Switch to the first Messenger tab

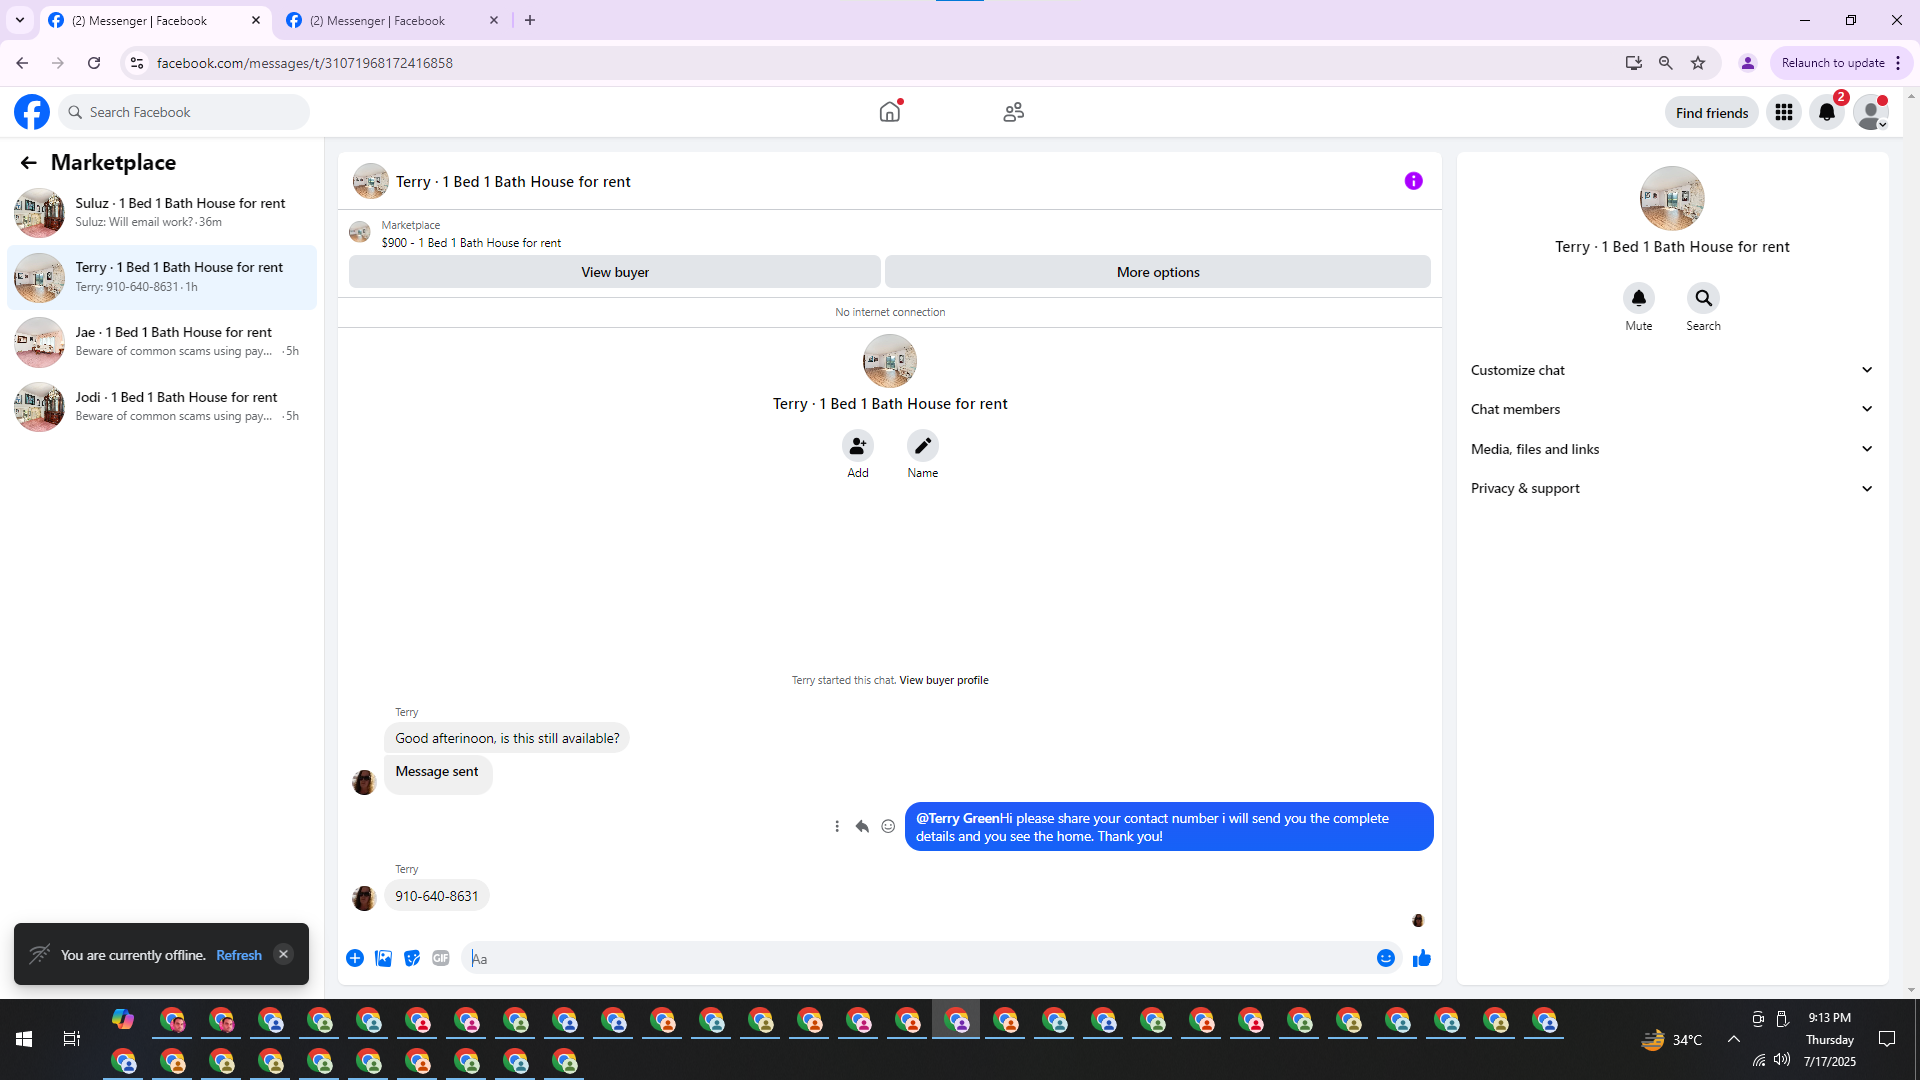[x=155, y=21]
